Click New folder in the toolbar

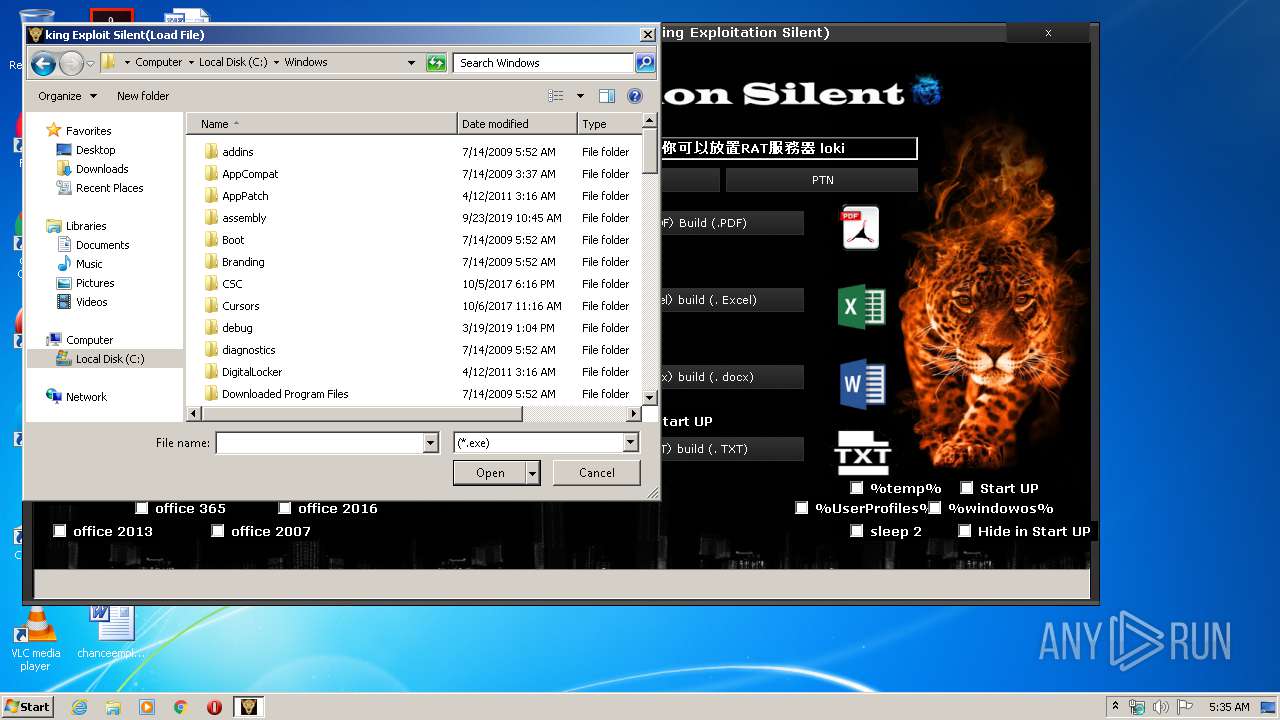pyautogui.click(x=143, y=96)
